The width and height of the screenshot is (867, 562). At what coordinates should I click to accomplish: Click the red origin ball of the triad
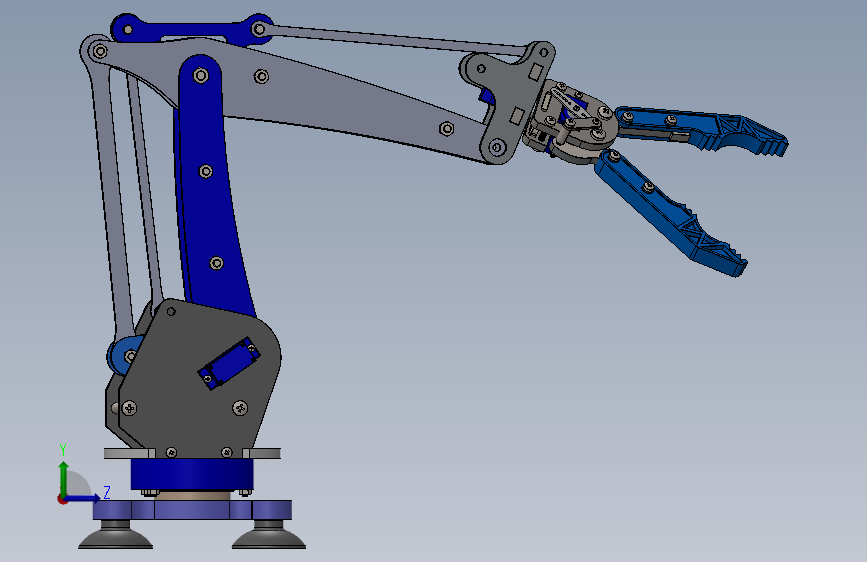62,499
